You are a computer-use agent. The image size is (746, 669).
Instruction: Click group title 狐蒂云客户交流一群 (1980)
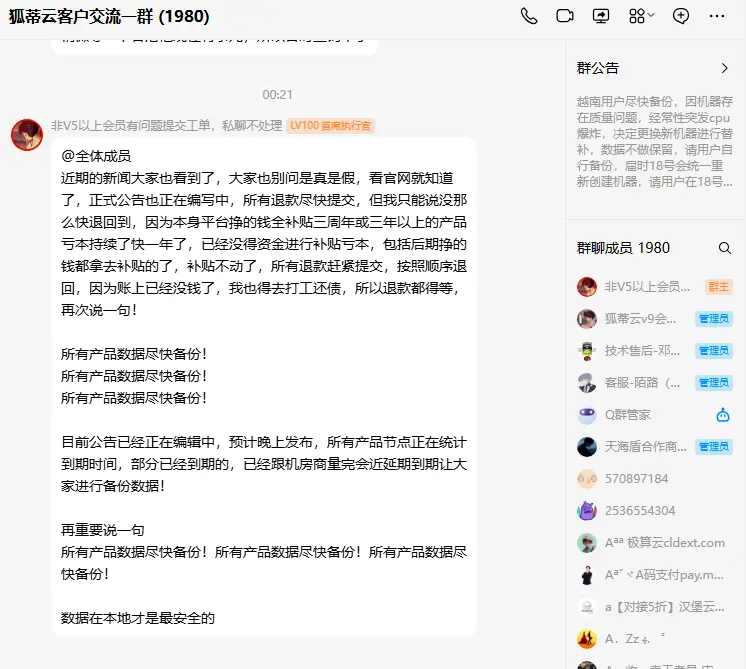(x=109, y=17)
